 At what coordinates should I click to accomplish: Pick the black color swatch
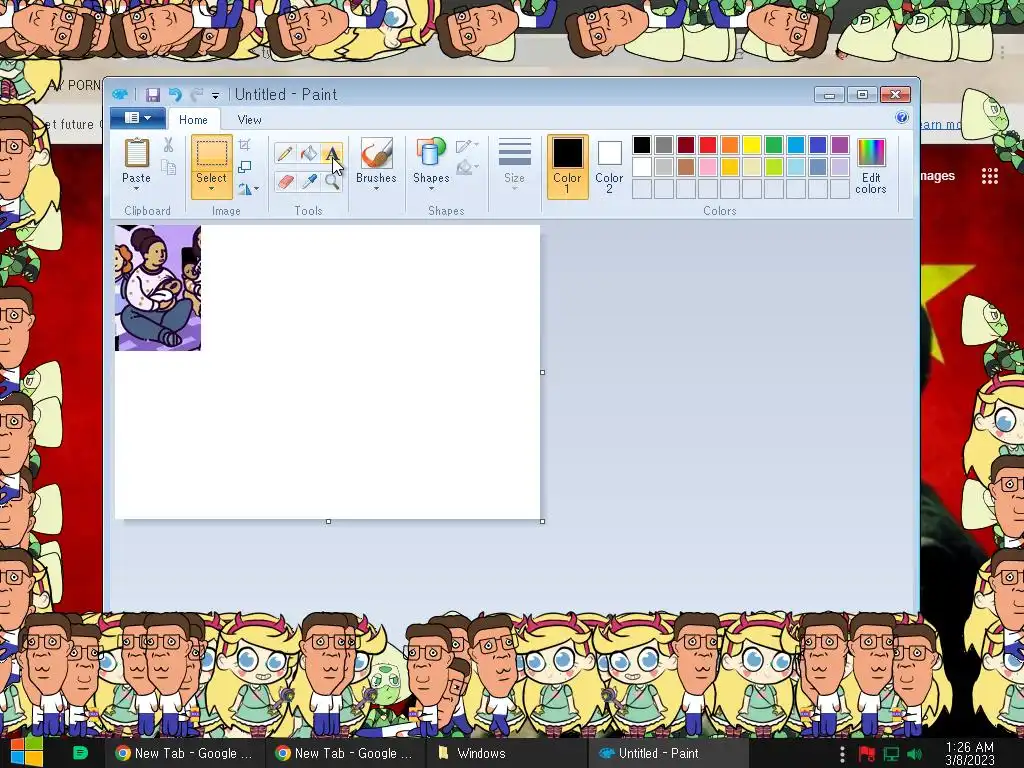coord(642,145)
